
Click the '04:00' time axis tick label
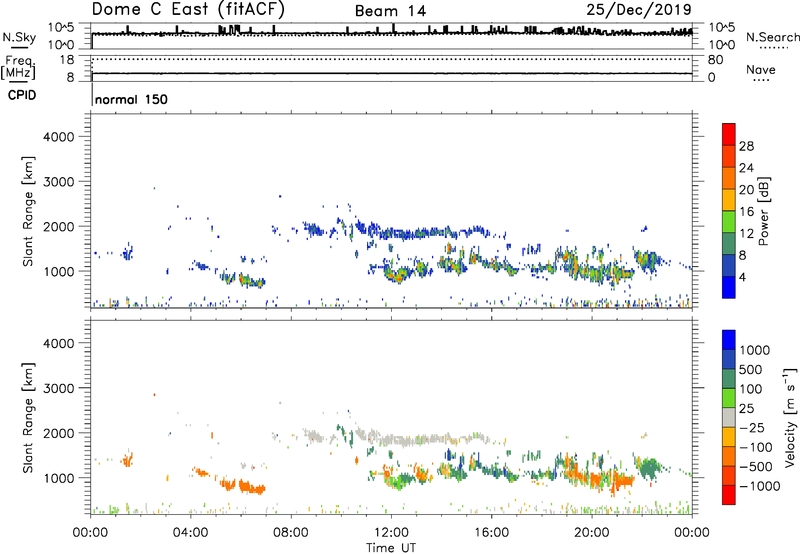click(190, 533)
